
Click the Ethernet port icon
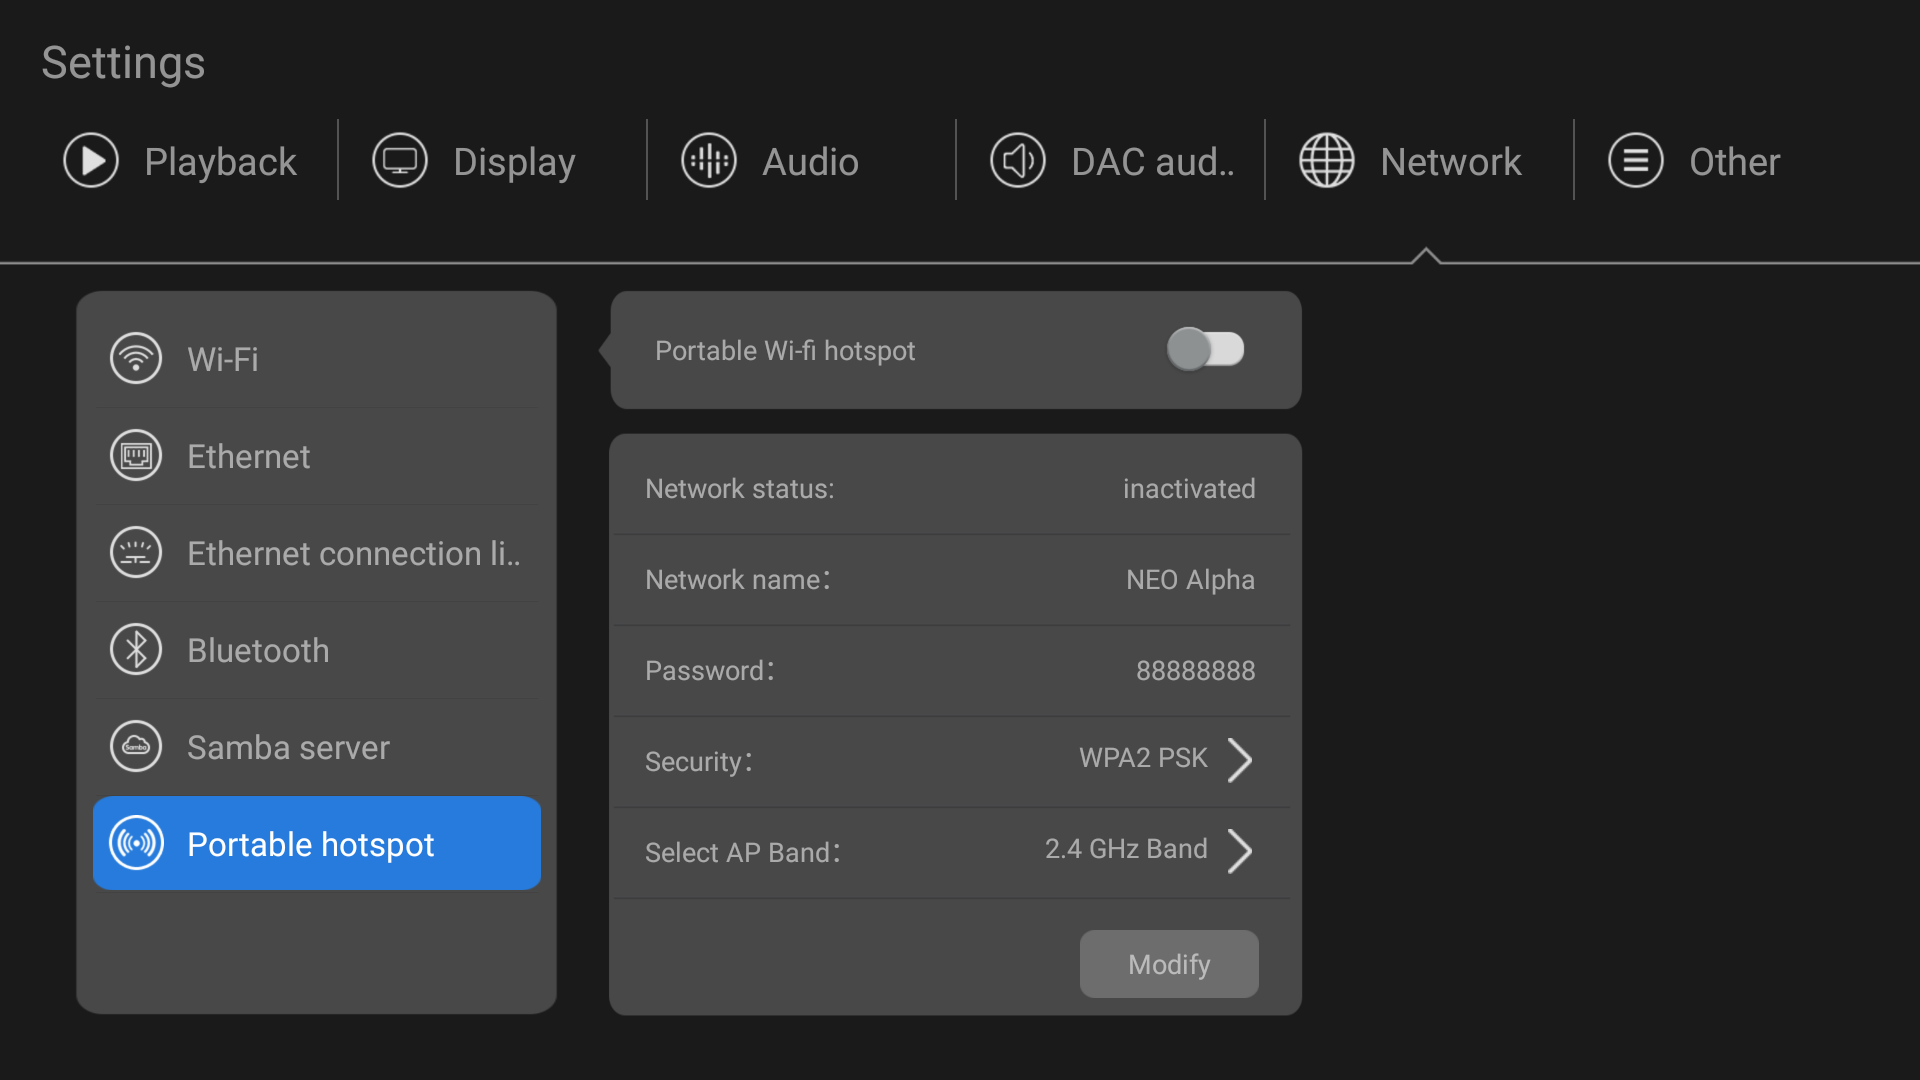pos(136,455)
